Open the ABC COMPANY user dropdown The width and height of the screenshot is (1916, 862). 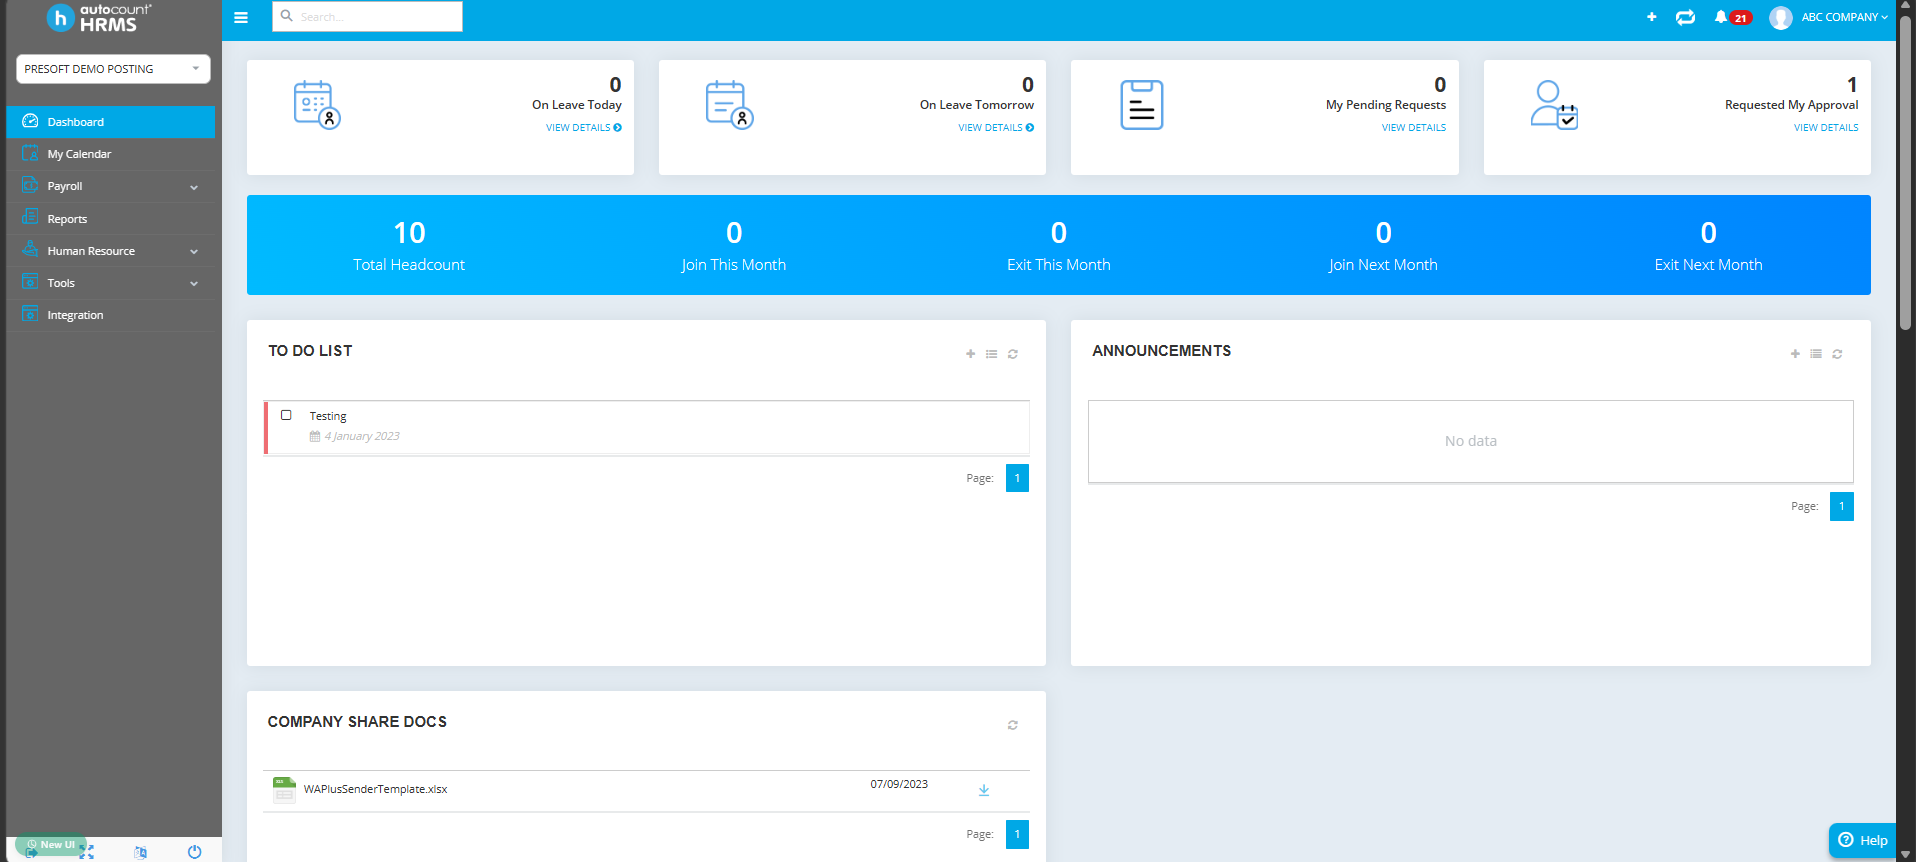coord(1829,17)
